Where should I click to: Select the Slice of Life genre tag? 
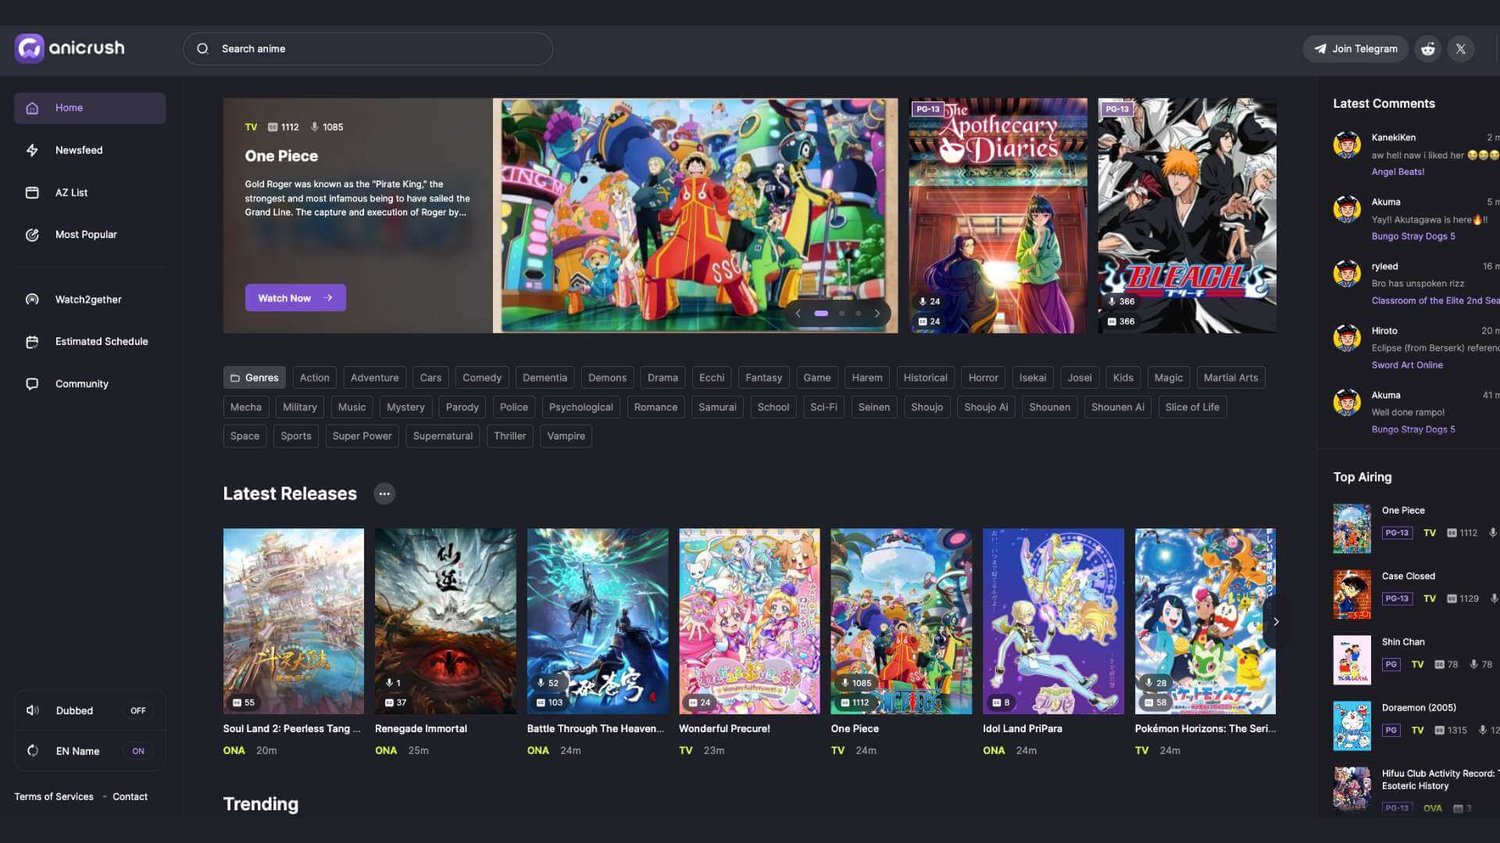point(1192,407)
